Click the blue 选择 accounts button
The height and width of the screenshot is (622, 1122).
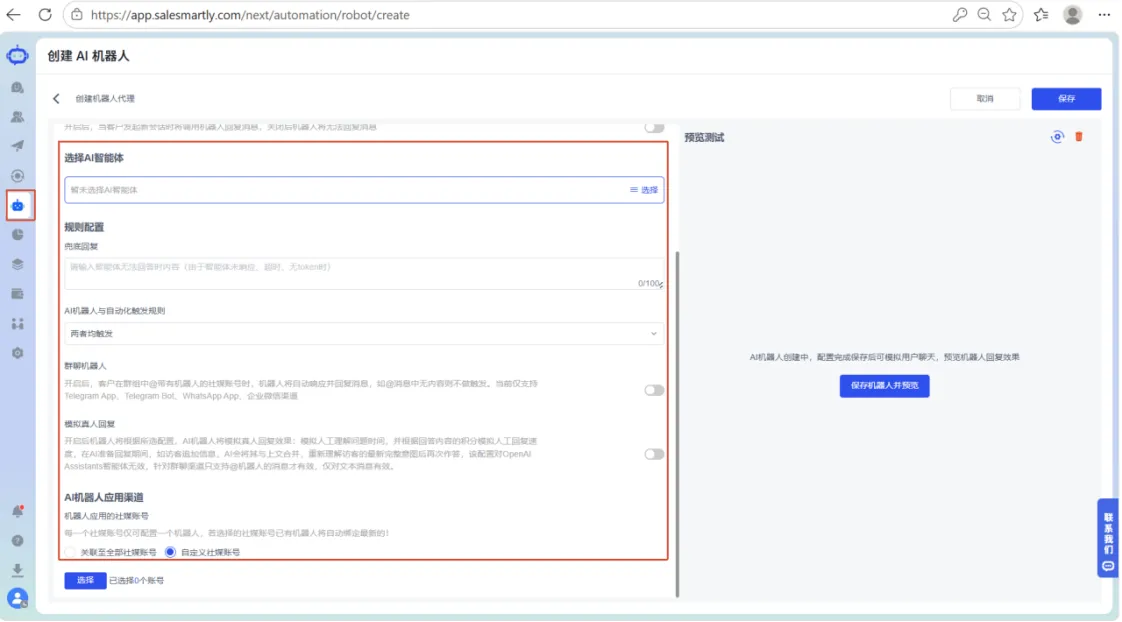(x=85, y=580)
